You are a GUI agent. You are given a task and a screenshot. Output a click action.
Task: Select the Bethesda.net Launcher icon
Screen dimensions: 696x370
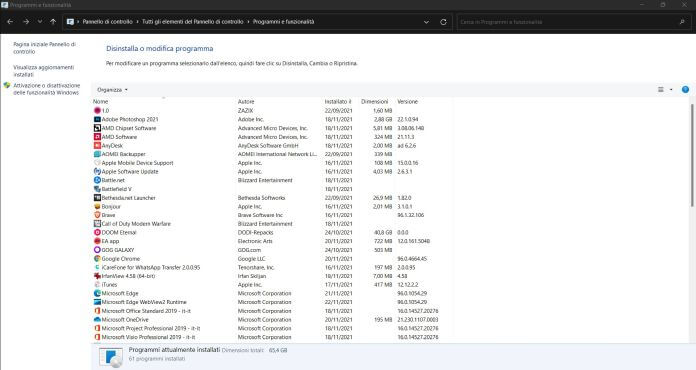pyautogui.click(x=97, y=197)
